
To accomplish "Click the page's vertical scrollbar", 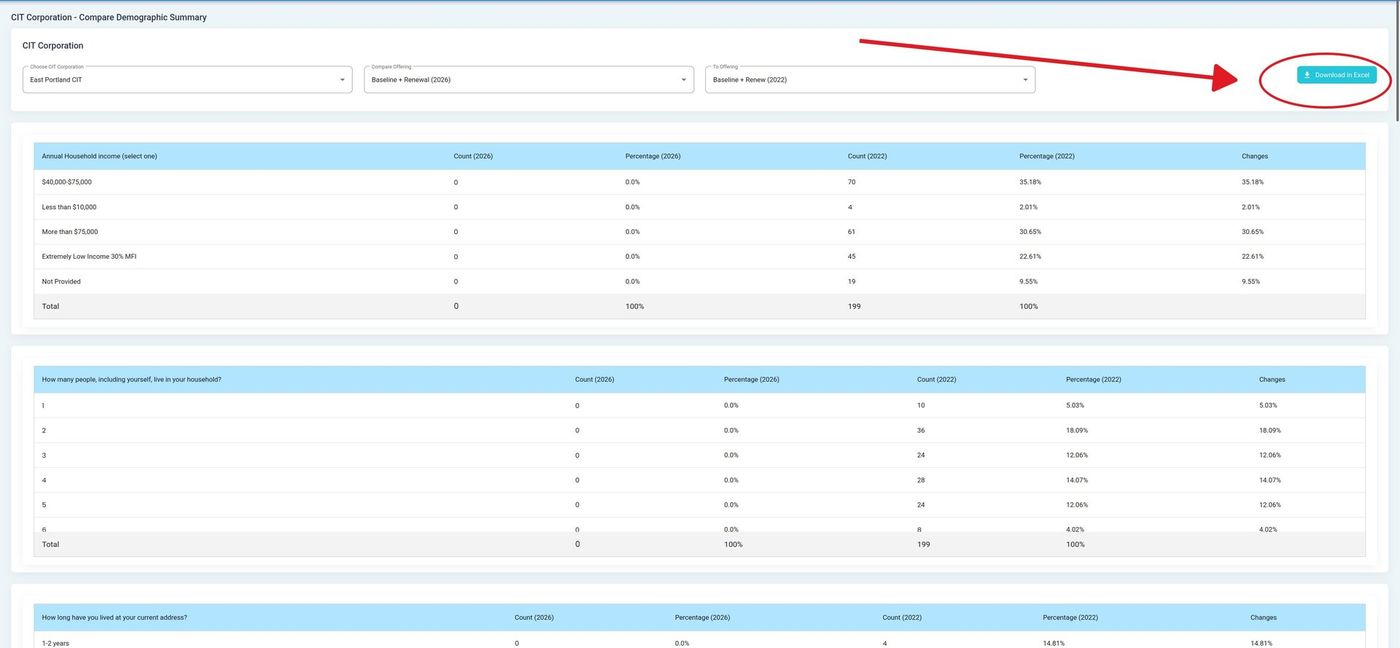I will coord(1396,60).
